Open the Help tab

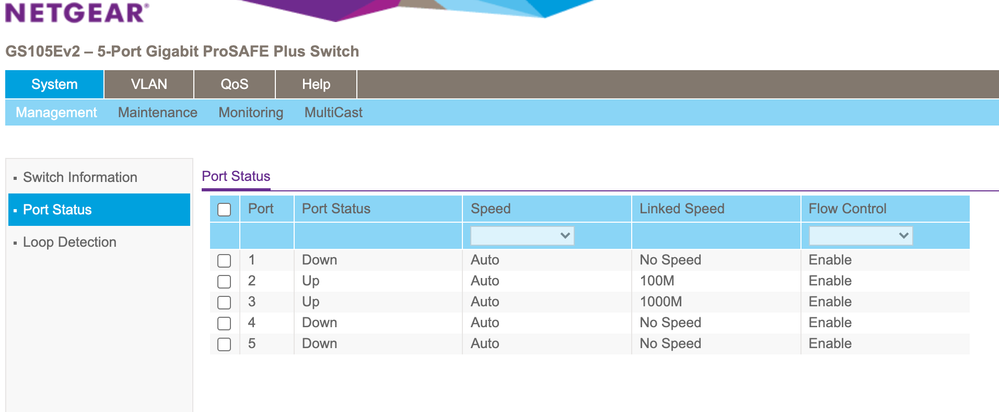pyautogui.click(x=316, y=84)
